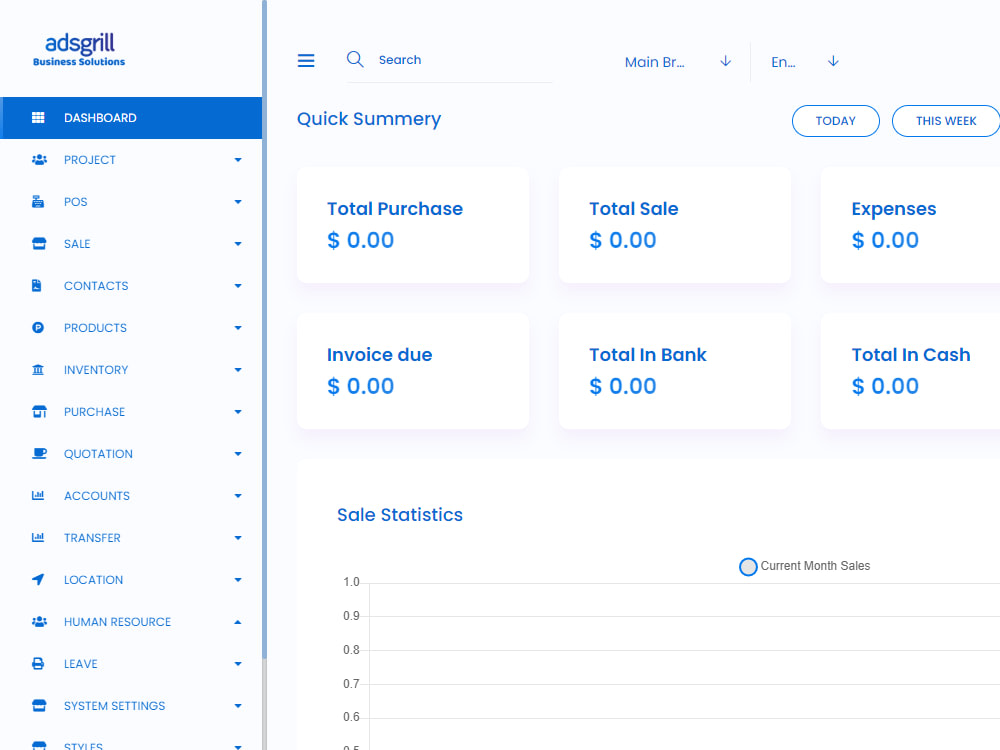Collapse the Human Resource section

(x=238, y=621)
